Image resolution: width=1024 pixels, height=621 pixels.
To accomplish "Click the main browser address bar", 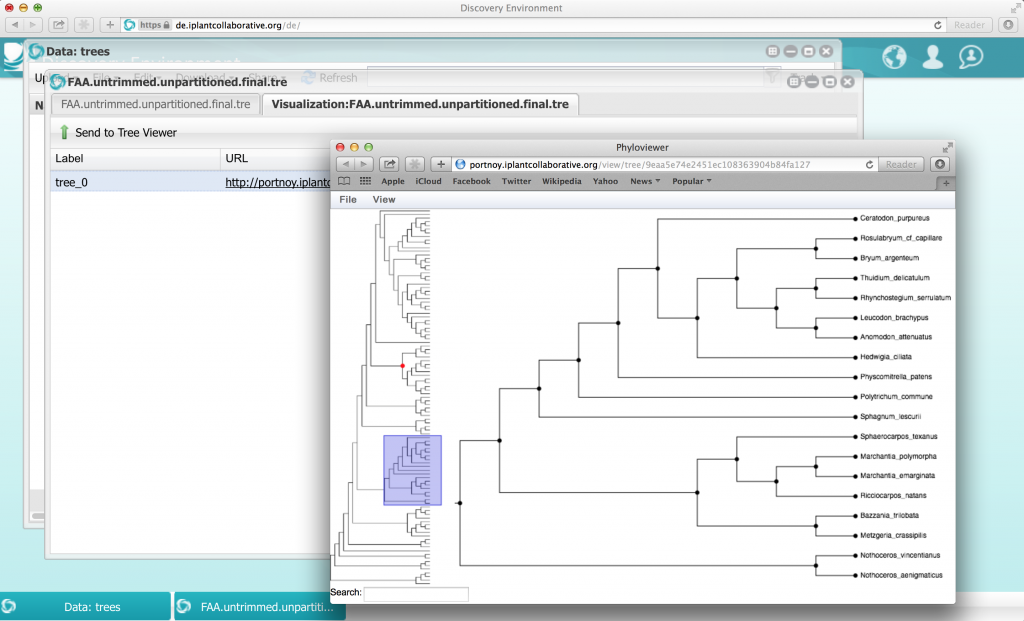I will click(x=533, y=25).
